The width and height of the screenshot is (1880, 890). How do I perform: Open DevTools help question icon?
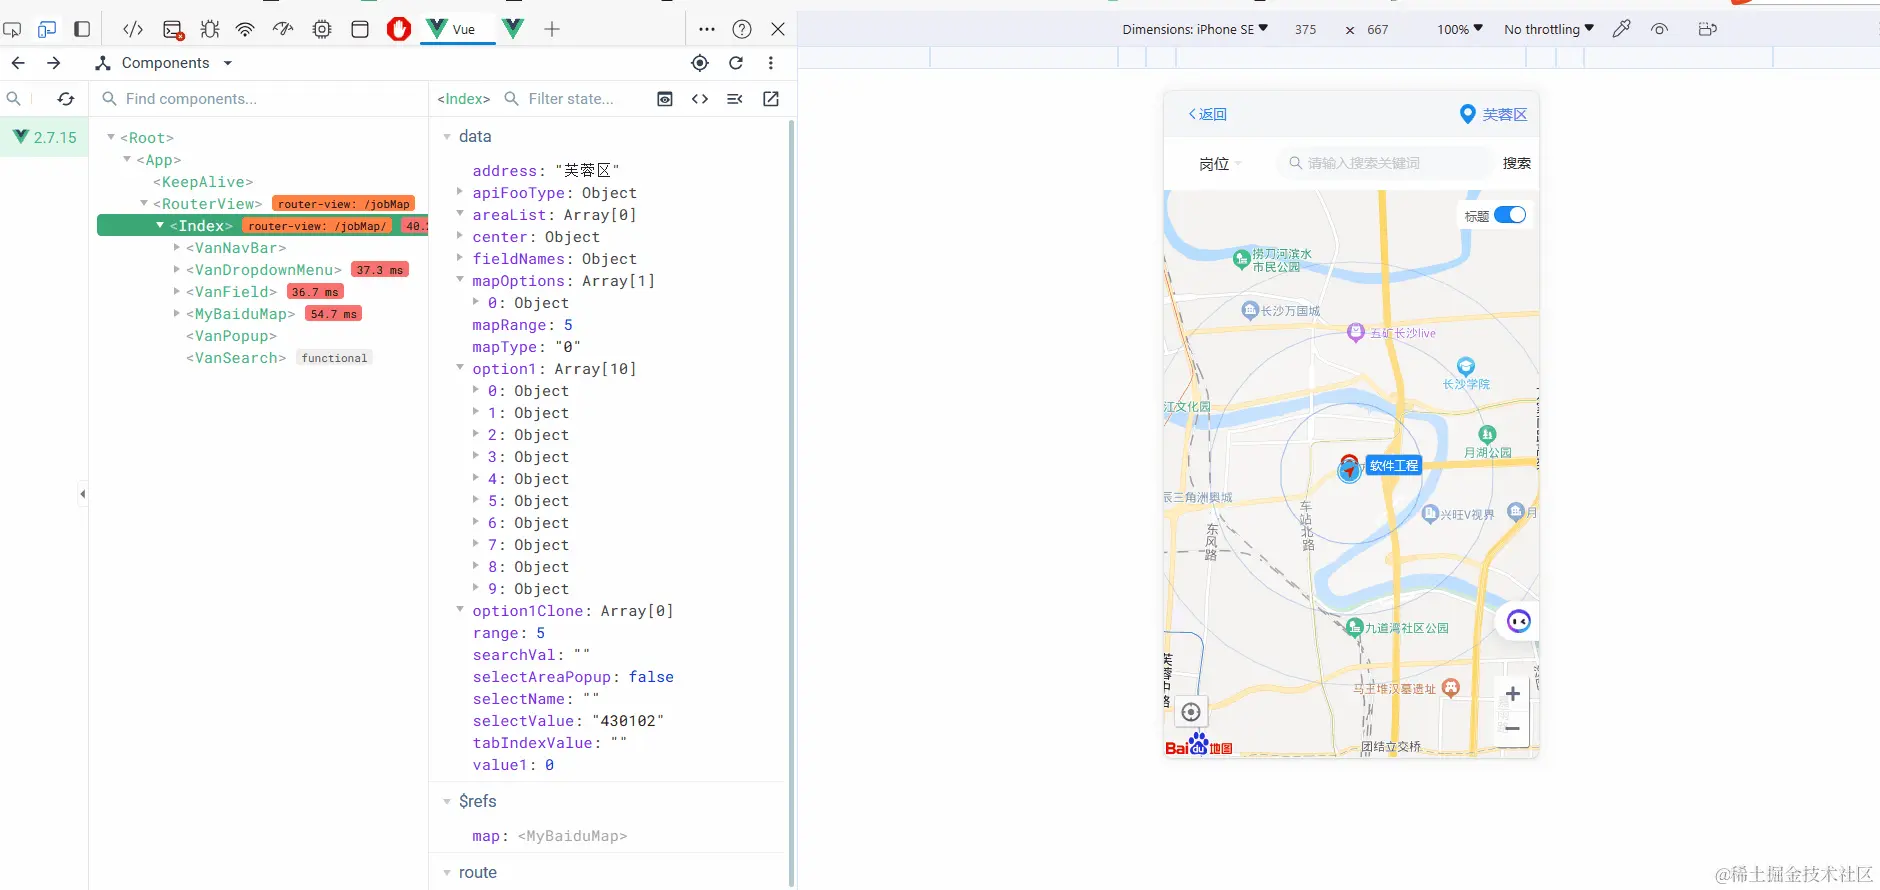point(742,29)
